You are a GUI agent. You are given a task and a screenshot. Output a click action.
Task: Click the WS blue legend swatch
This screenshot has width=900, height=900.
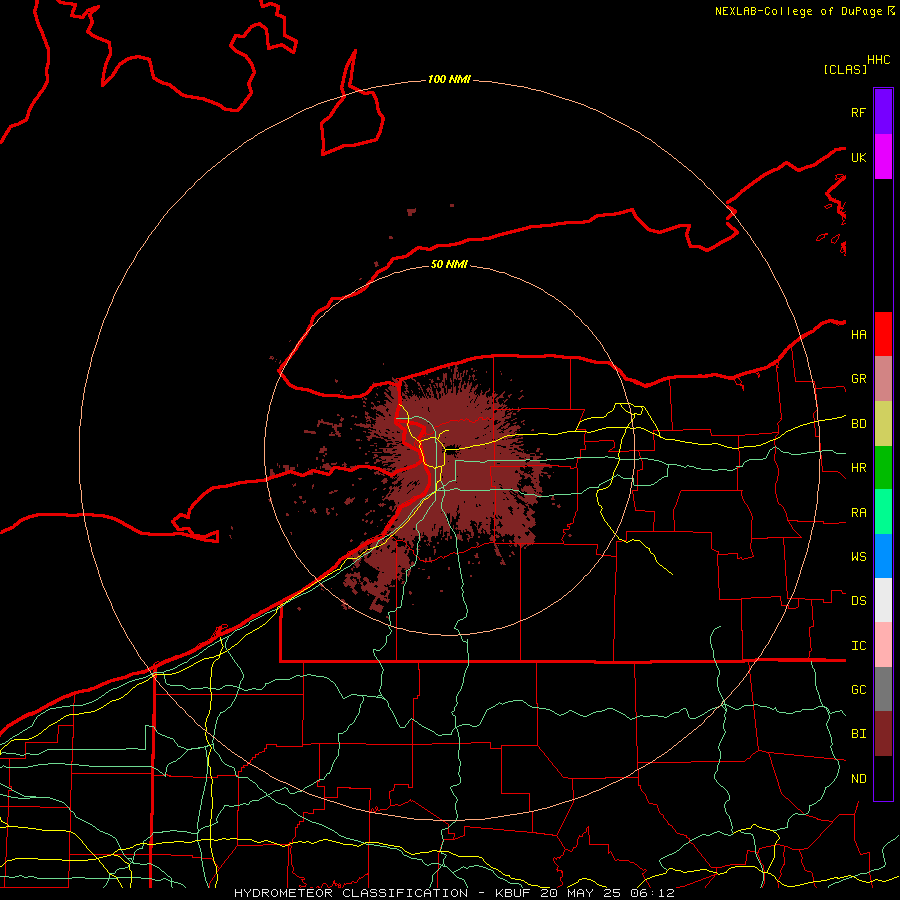(883, 556)
